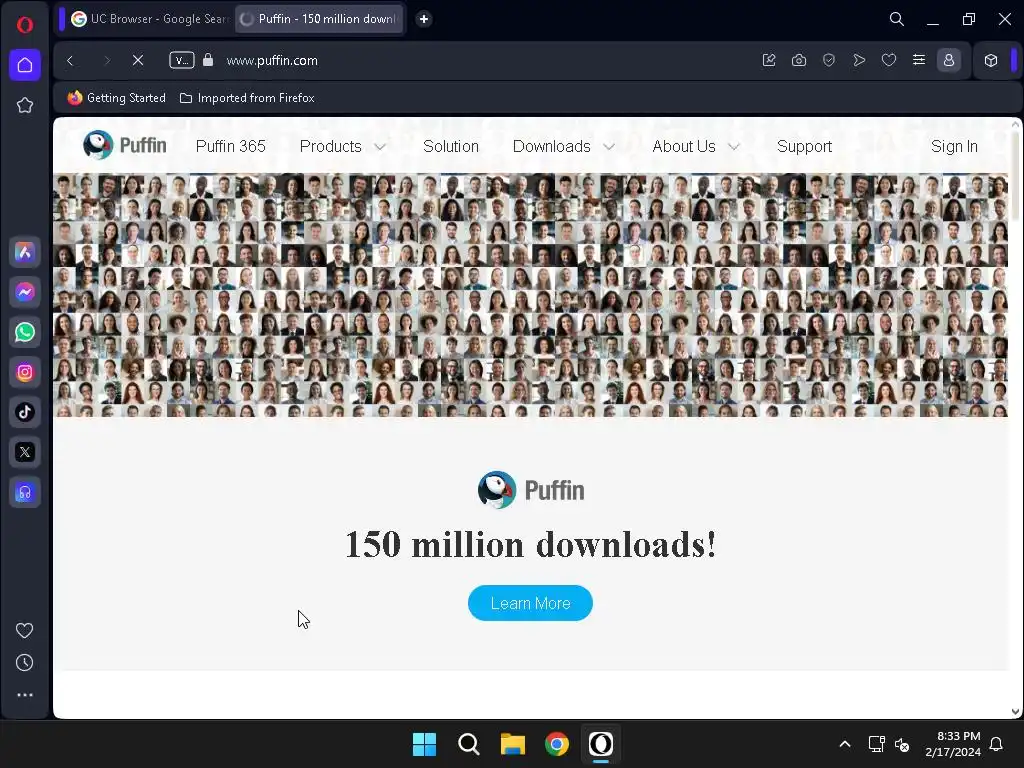1024x768 pixels.
Task: Add page to bookmarks with heart icon
Action: point(889,60)
